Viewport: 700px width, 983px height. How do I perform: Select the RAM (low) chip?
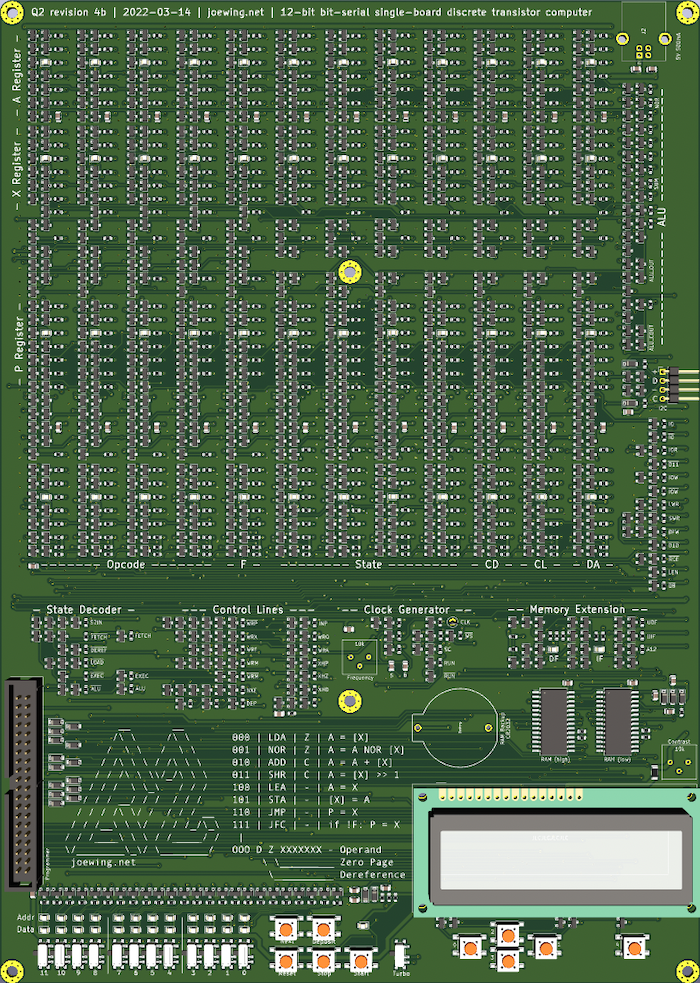[x=618, y=722]
